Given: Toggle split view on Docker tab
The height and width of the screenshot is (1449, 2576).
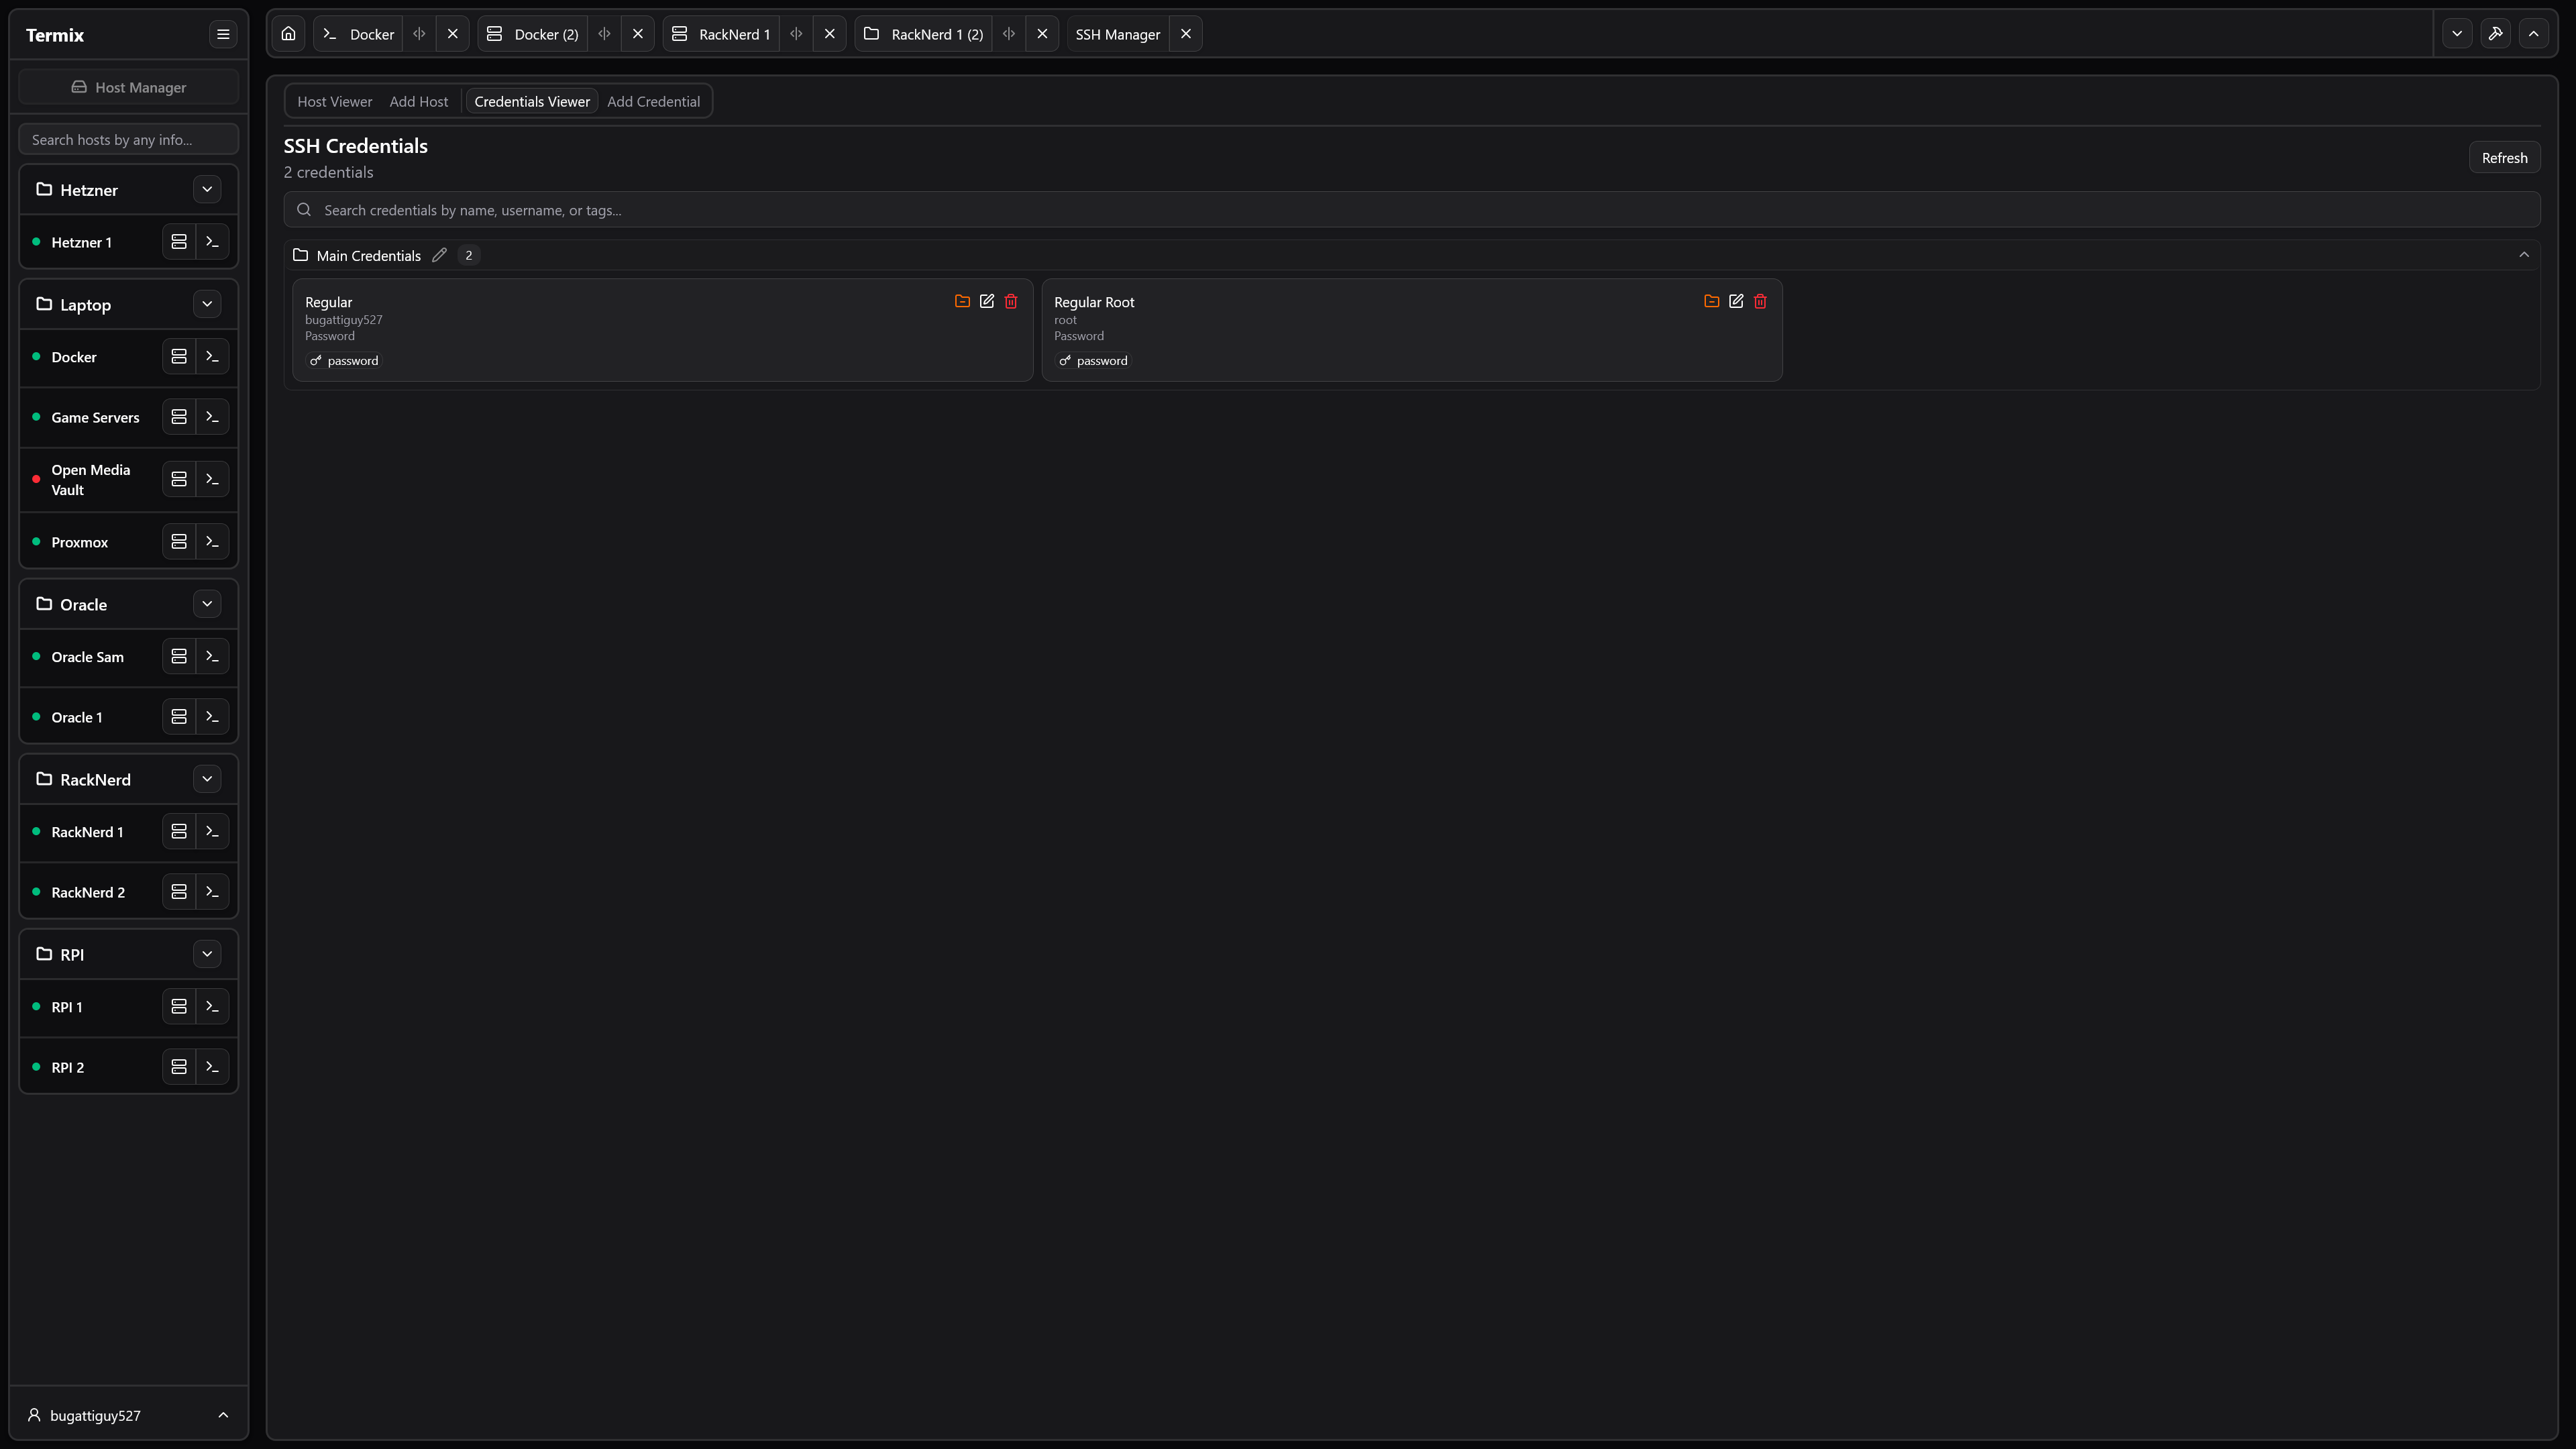Looking at the screenshot, I should pyautogui.click(x=419, y=34).
